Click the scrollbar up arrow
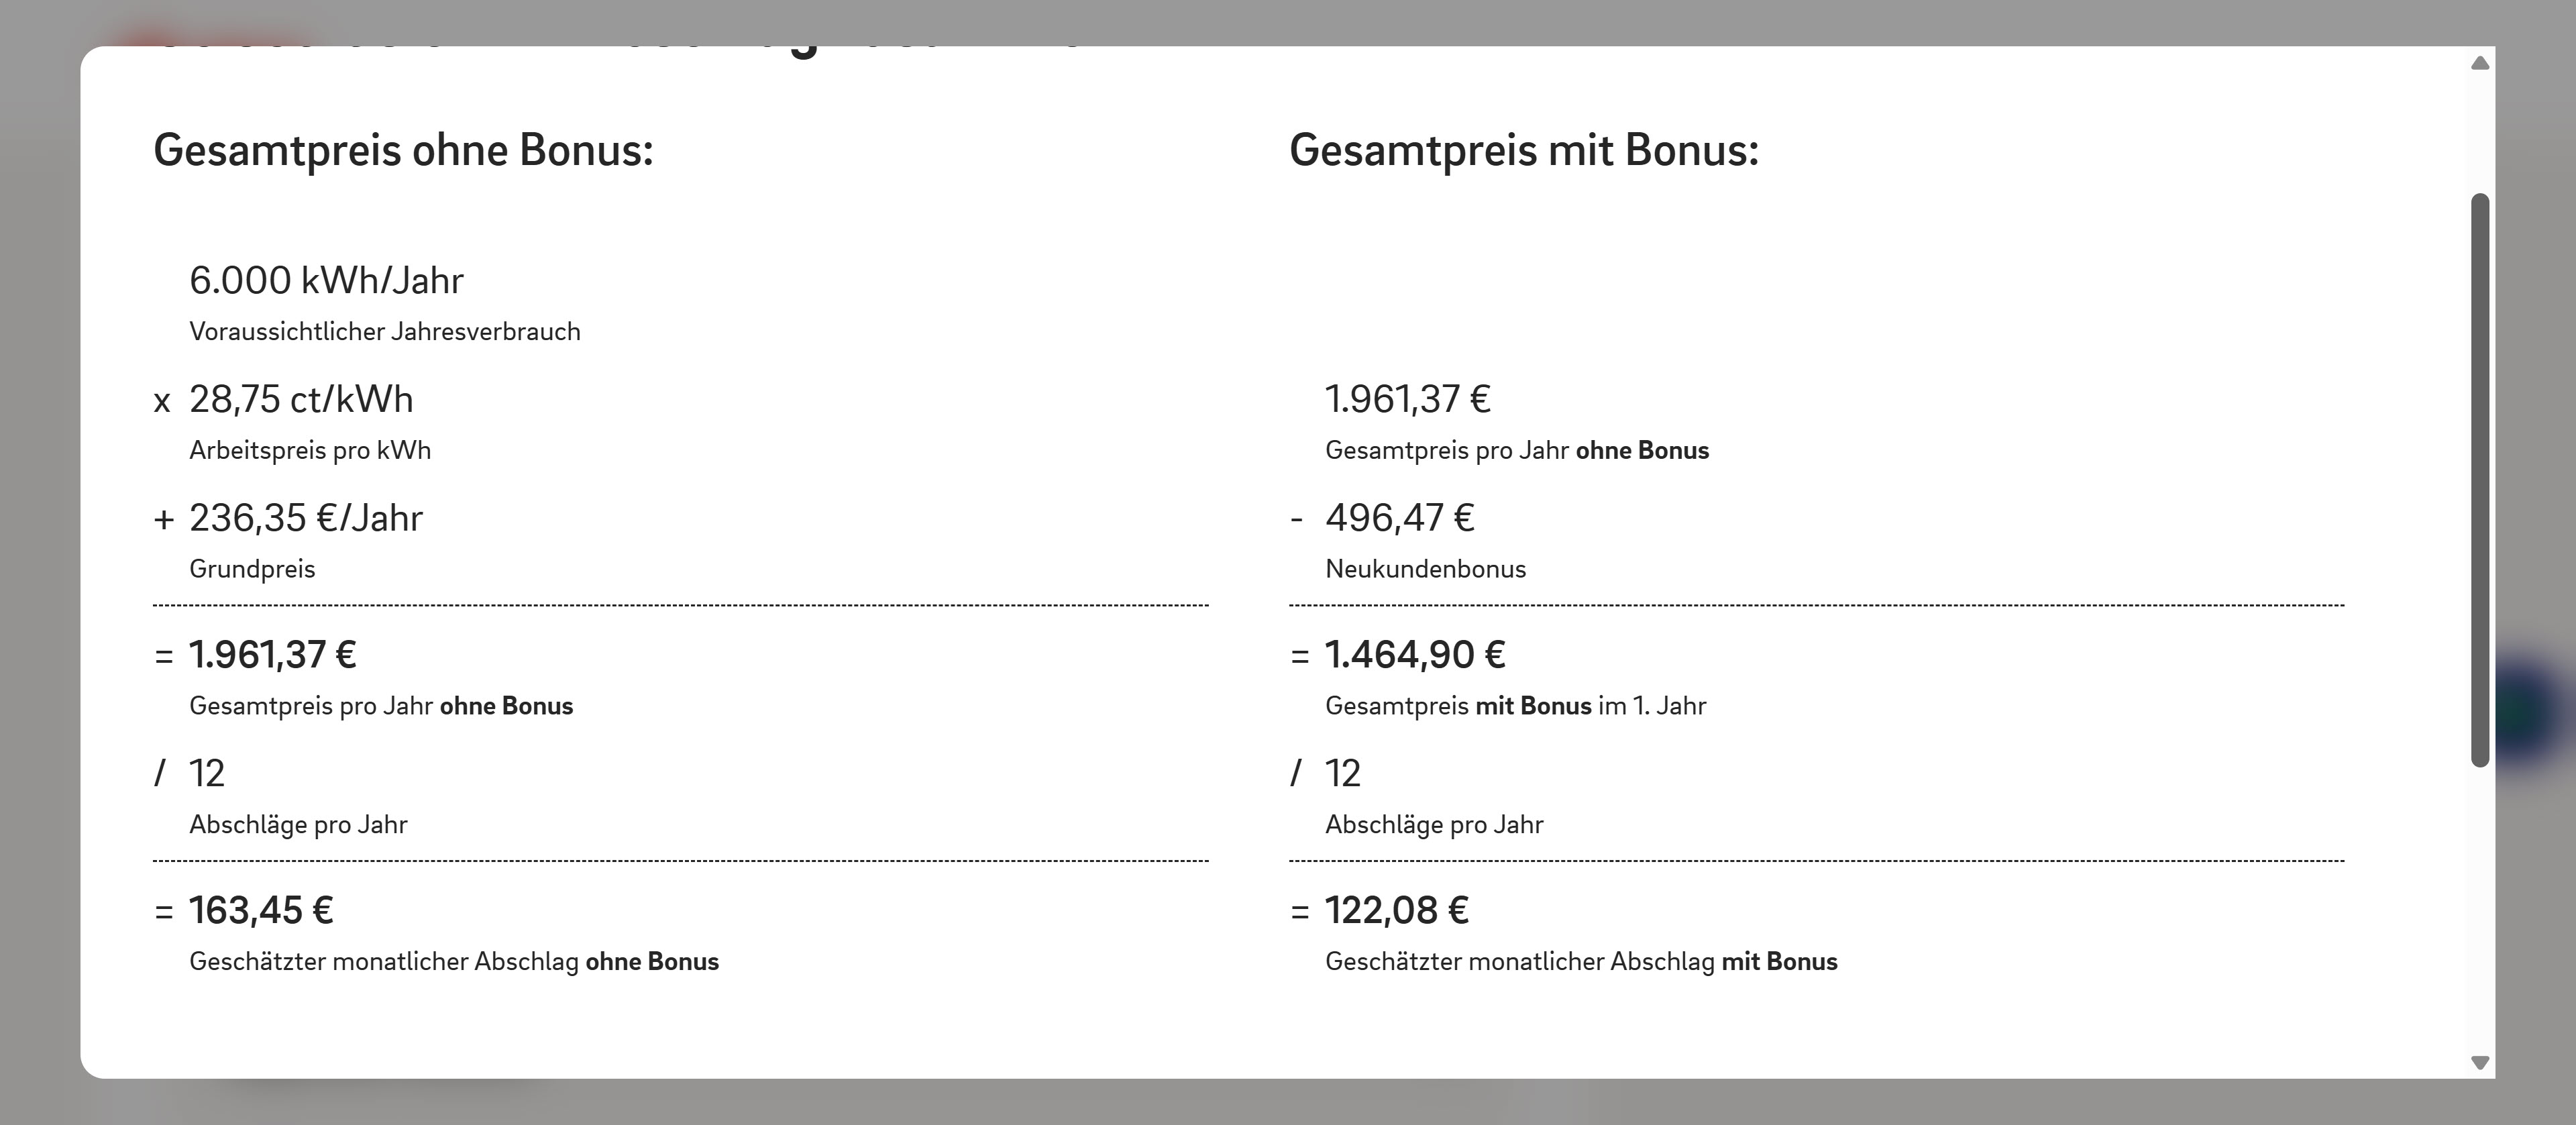 tap(2479, 63)
